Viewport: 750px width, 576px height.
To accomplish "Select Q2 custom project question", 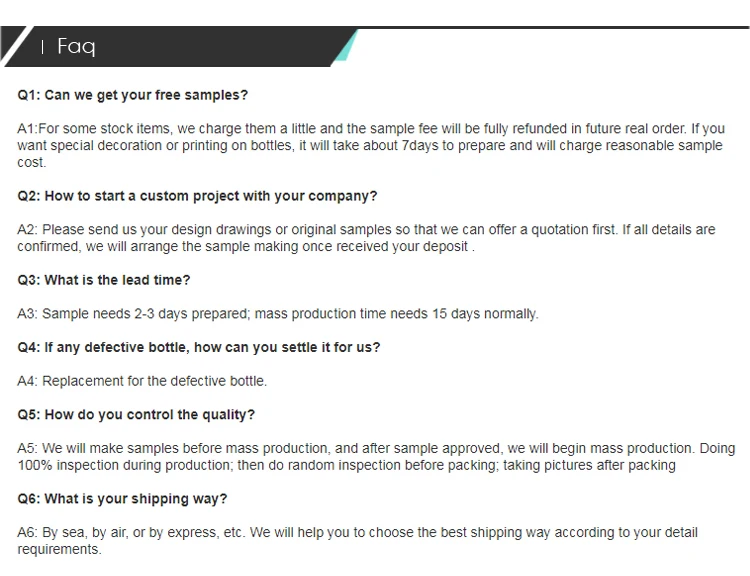I will coord(197,196).
